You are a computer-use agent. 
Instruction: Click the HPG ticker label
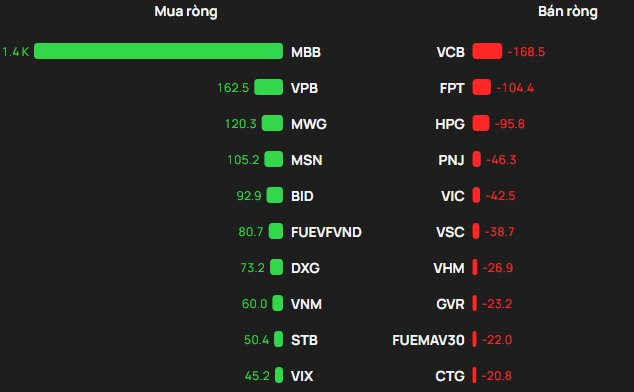tap(450, 124)
